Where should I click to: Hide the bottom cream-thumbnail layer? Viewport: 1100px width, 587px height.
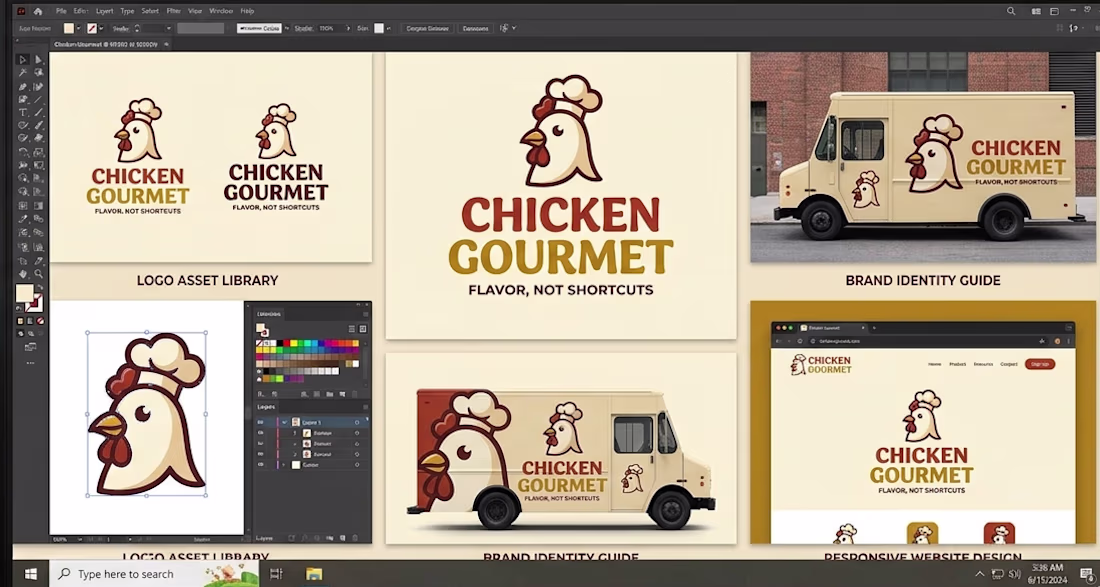[x=261, y=464]
